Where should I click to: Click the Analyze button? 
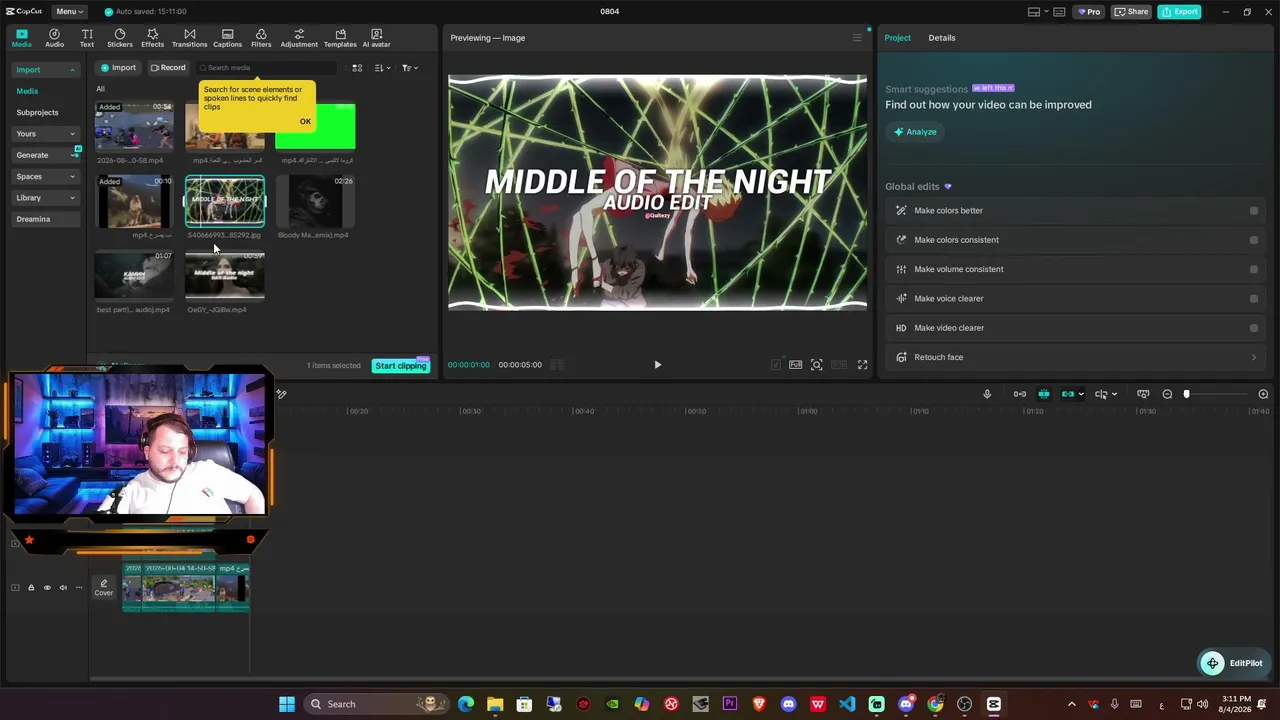(x=915, y=132)
